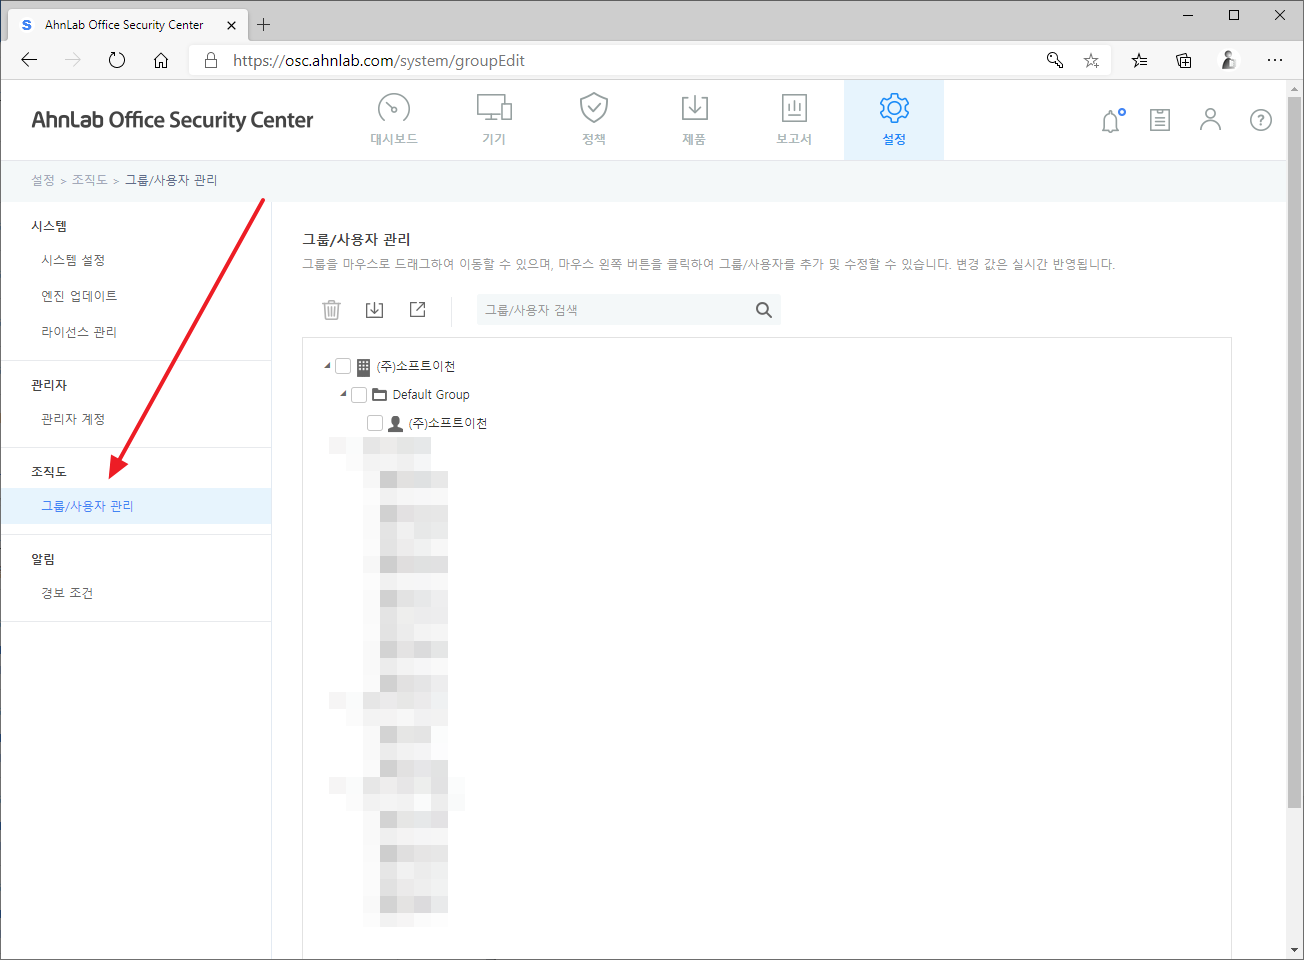Open the 정책 policy shield icon

tap(594, 120)
